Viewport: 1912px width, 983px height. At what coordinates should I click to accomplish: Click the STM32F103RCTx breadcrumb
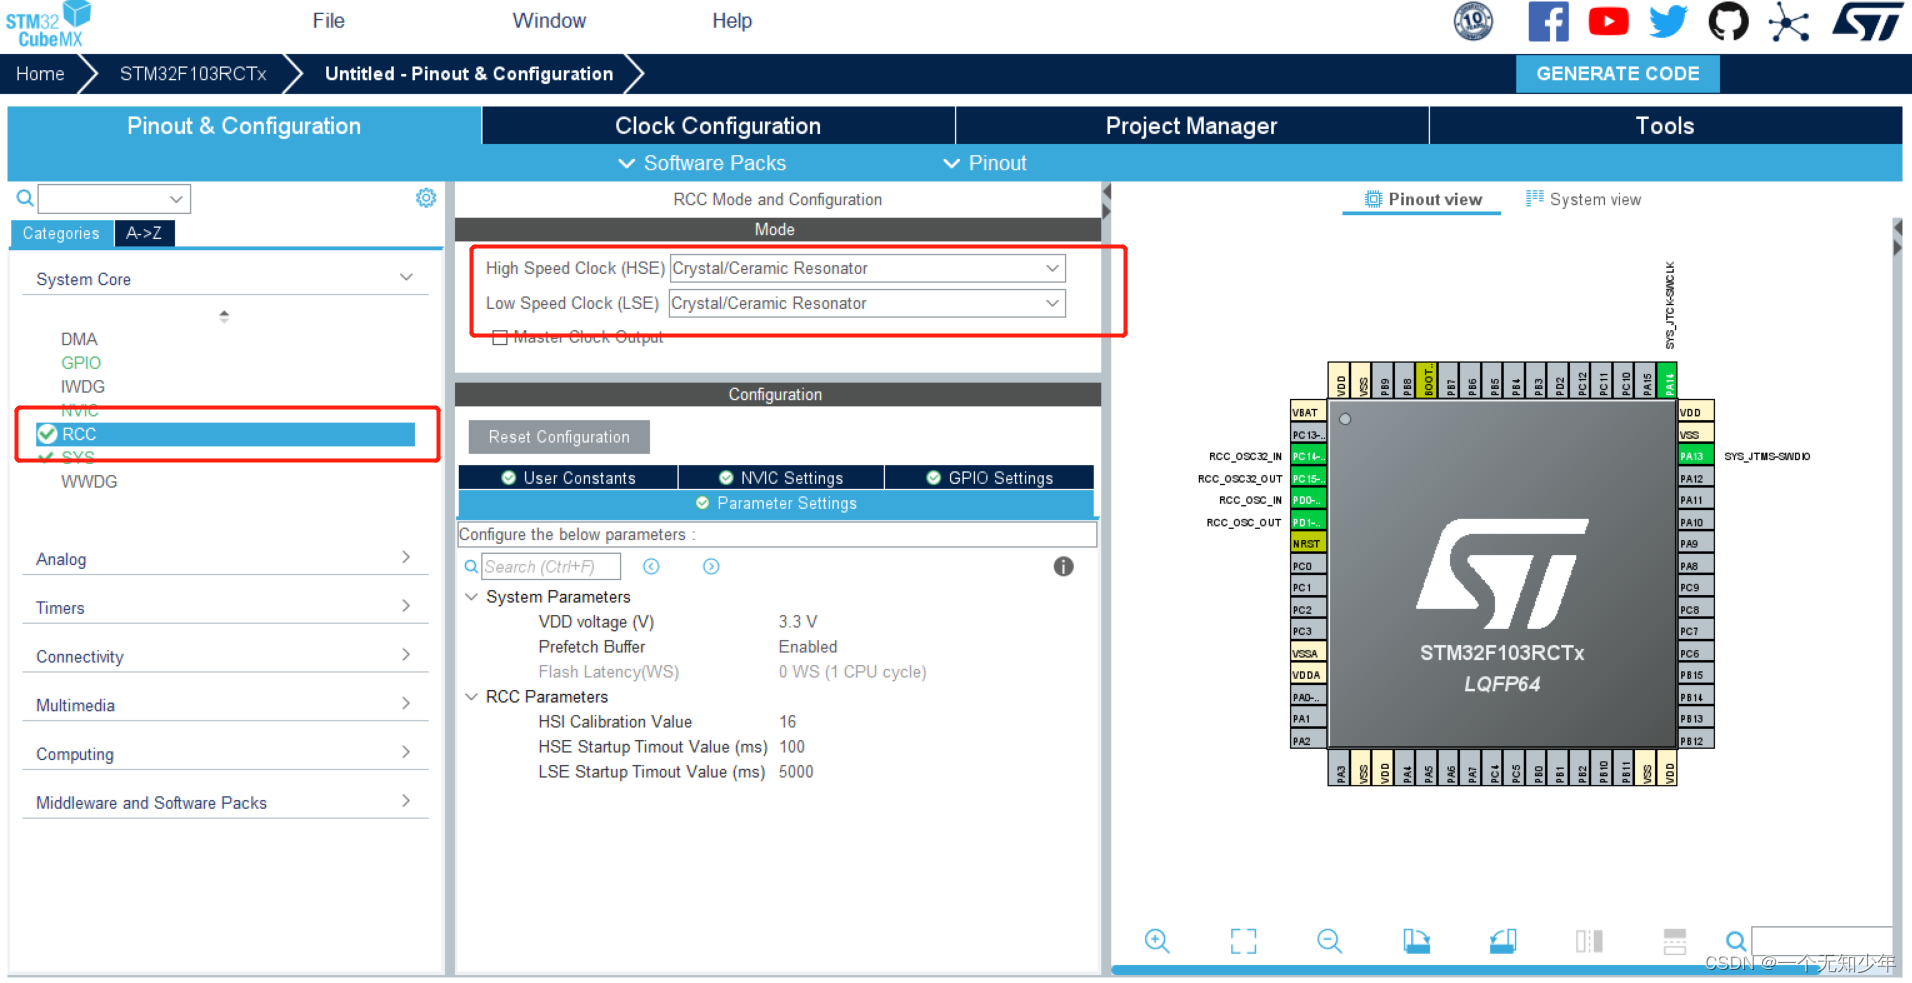point(193,74)
